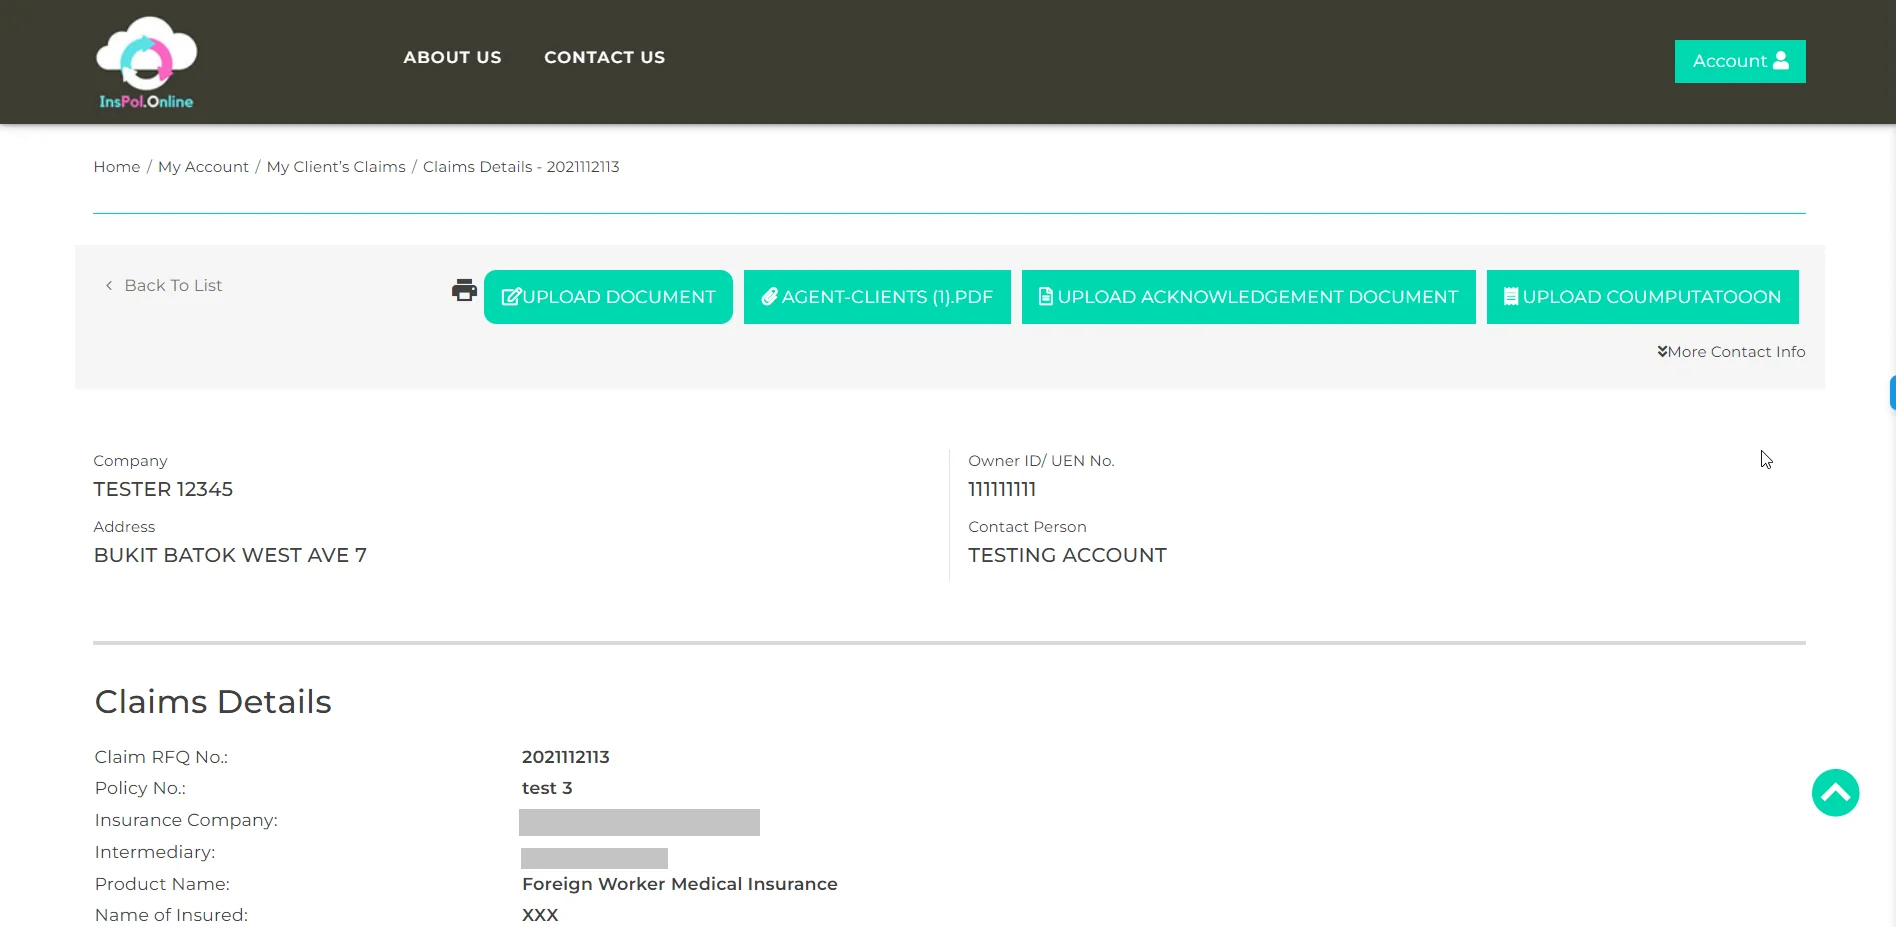Click the Upload Document button
Viewport: 1896px width, 927px height.
pyautogui.click(x=608, y=297)
